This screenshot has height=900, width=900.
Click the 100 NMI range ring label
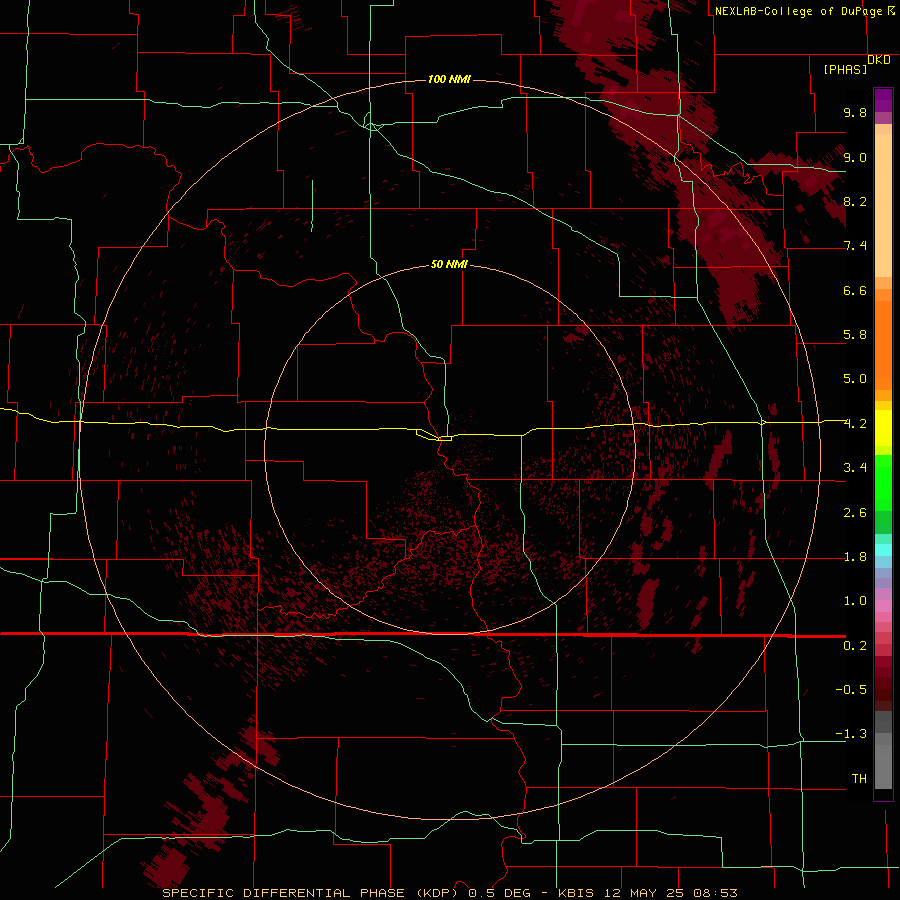coord(449,79)
